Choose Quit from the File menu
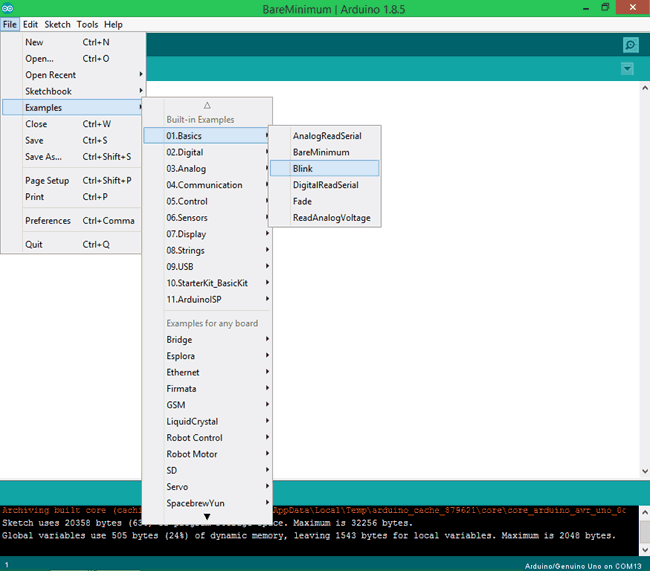This screenshot has width=650, height=571. coord(73,245)
